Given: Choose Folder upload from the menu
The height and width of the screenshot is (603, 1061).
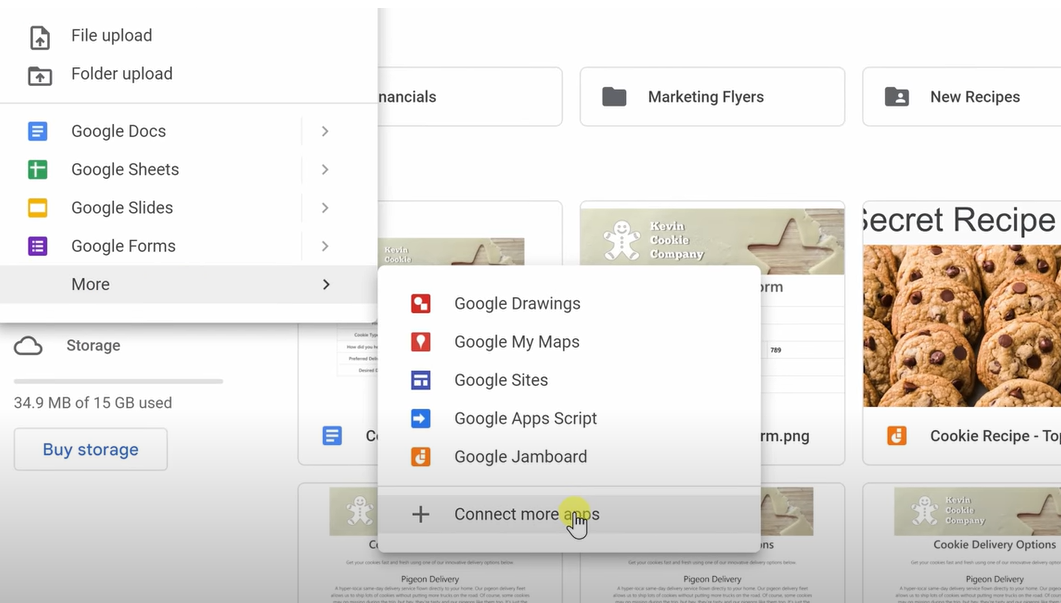Looking at the screenshot, I should (122, 74).
